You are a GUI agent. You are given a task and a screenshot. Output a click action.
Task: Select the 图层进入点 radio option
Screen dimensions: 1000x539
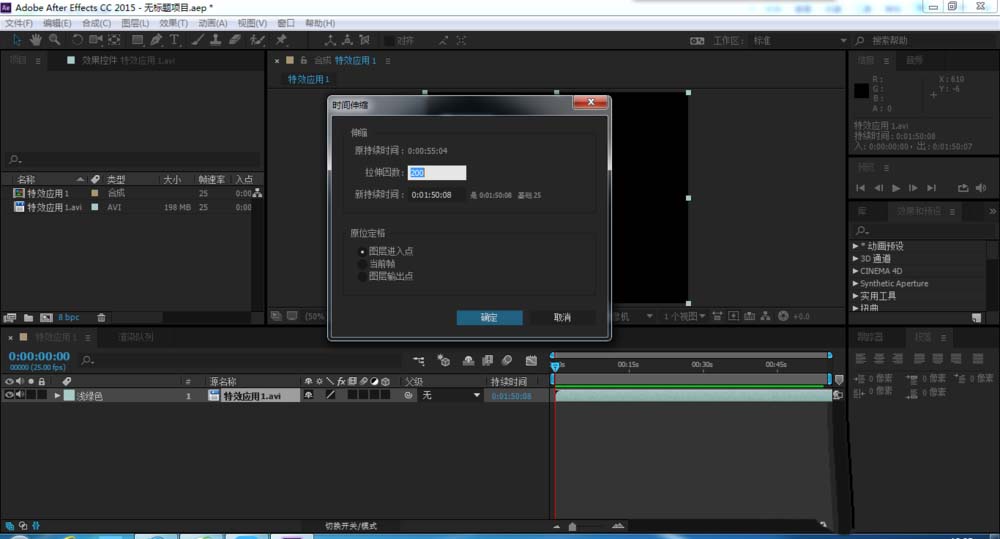363,251
